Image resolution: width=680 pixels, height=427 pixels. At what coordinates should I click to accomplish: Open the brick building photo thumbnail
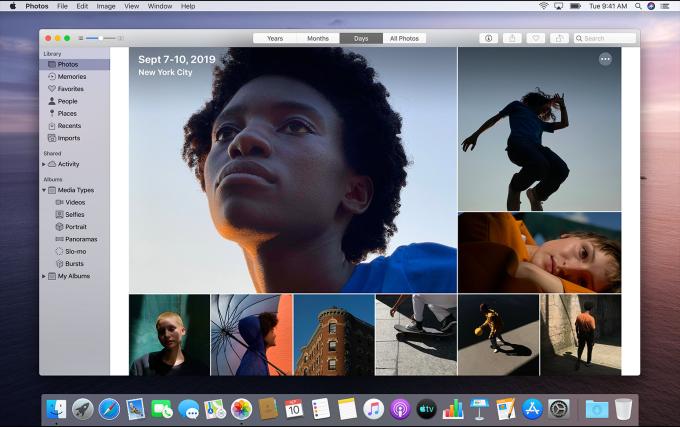click(334, 335)
